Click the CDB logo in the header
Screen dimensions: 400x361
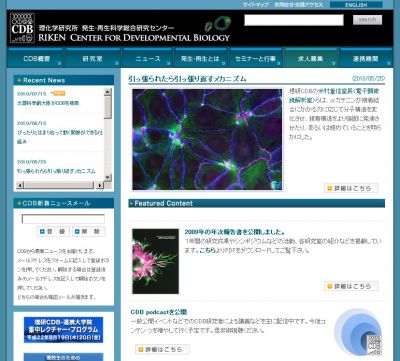[22, 28]
